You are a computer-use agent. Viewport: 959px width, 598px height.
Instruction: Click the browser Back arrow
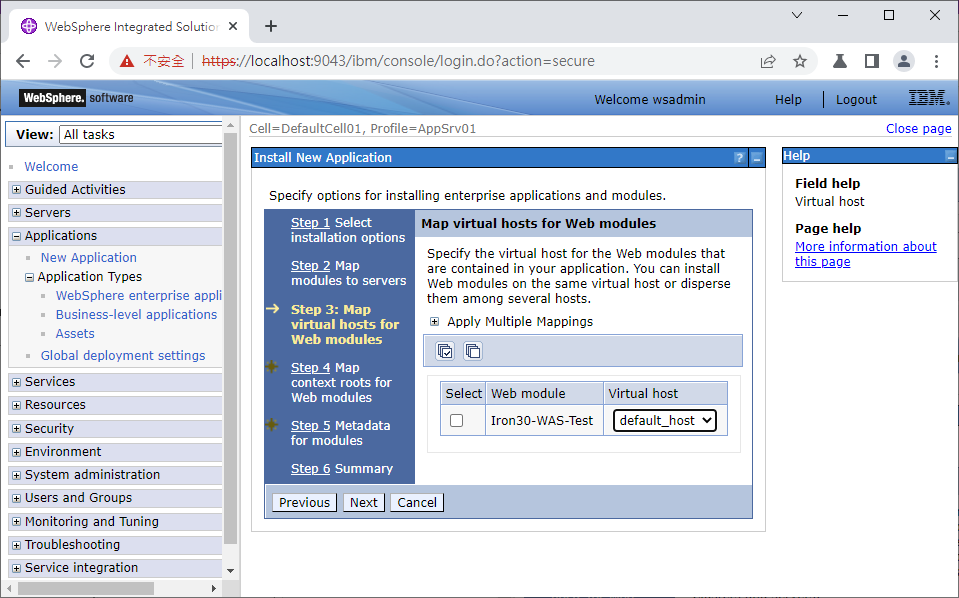pyautogui.click(x=23, y=61)
